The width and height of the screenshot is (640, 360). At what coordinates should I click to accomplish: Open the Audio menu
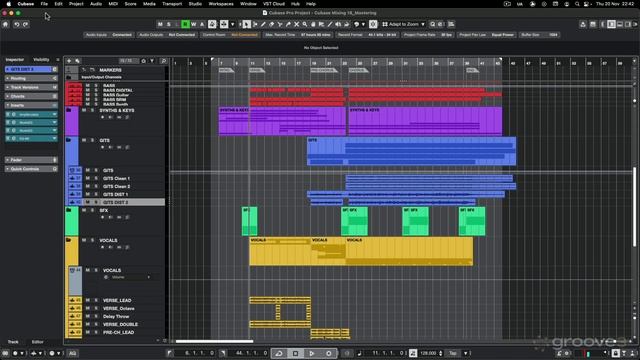pyautogui.click(x=96, y=4)
